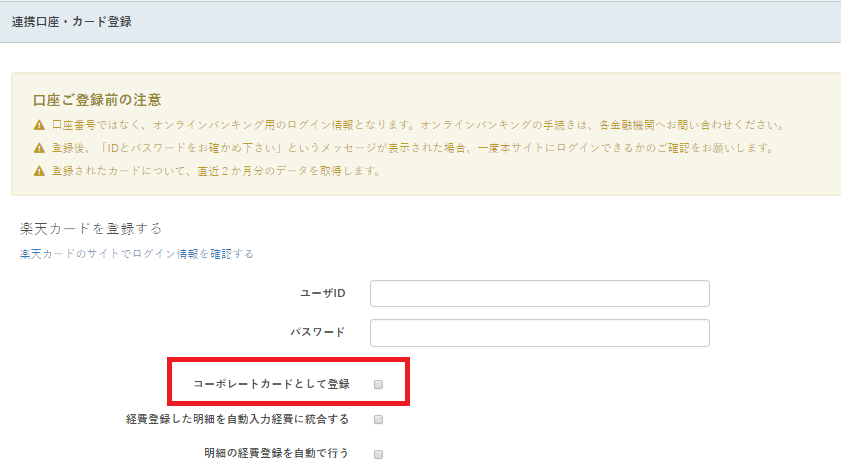Toggle 経費登録した明細を自動入力経費に統合する checkbox
The image size is (841, 469).
pos(379,419)
